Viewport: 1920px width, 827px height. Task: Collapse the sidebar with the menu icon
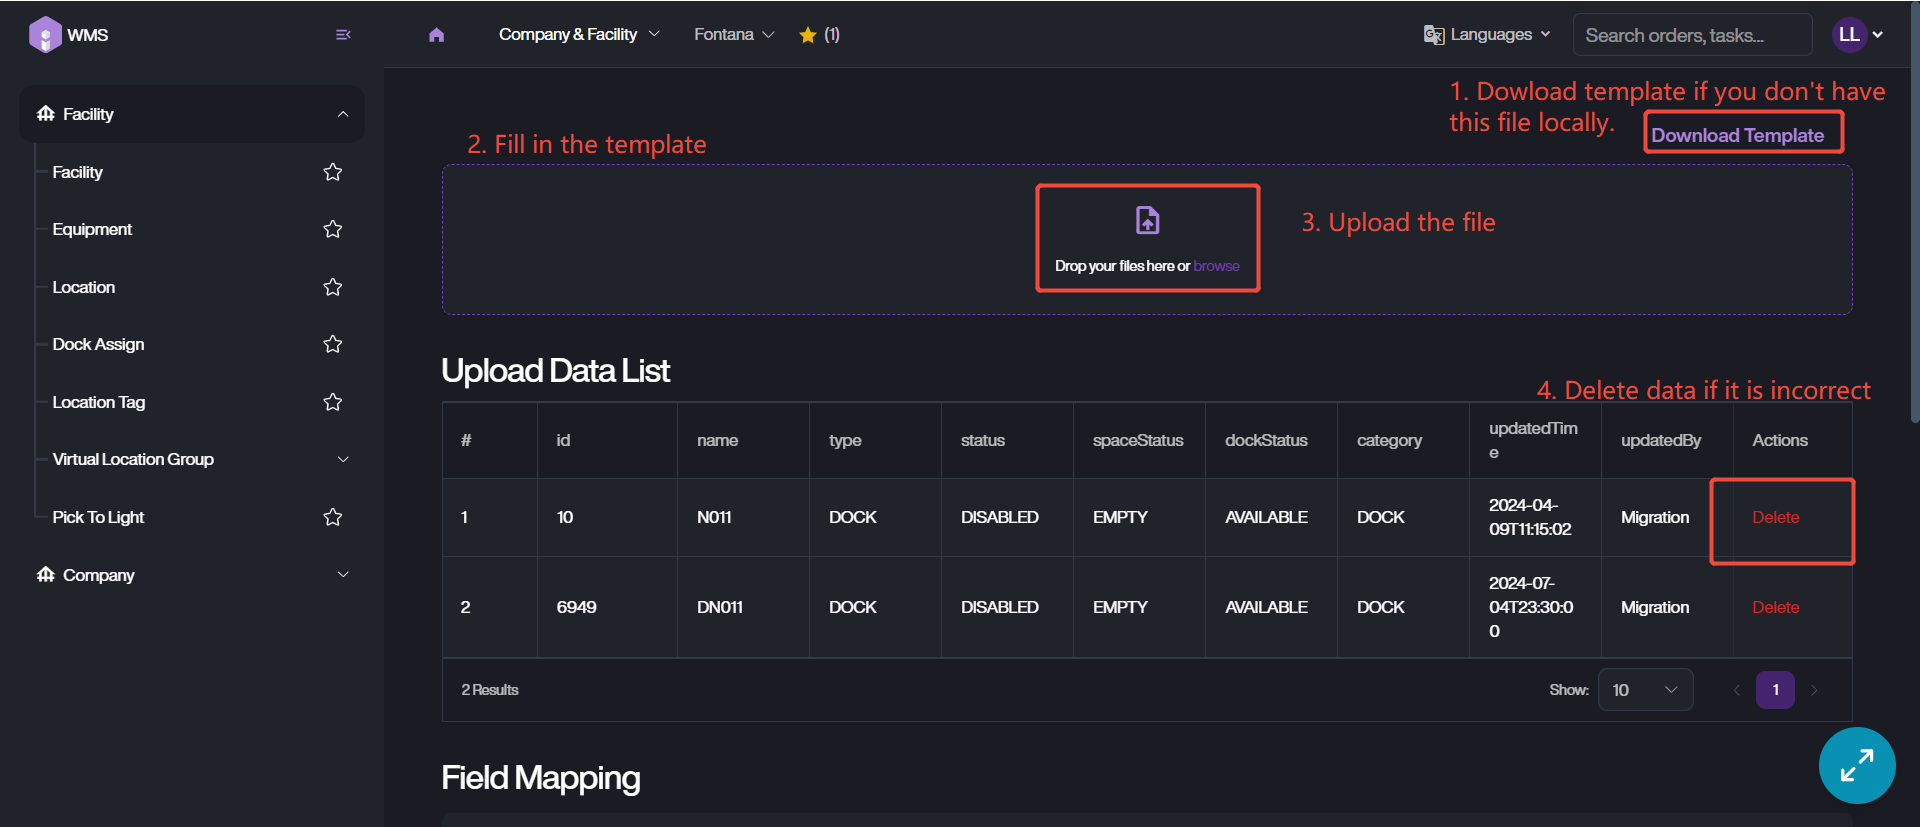point(343,35)
